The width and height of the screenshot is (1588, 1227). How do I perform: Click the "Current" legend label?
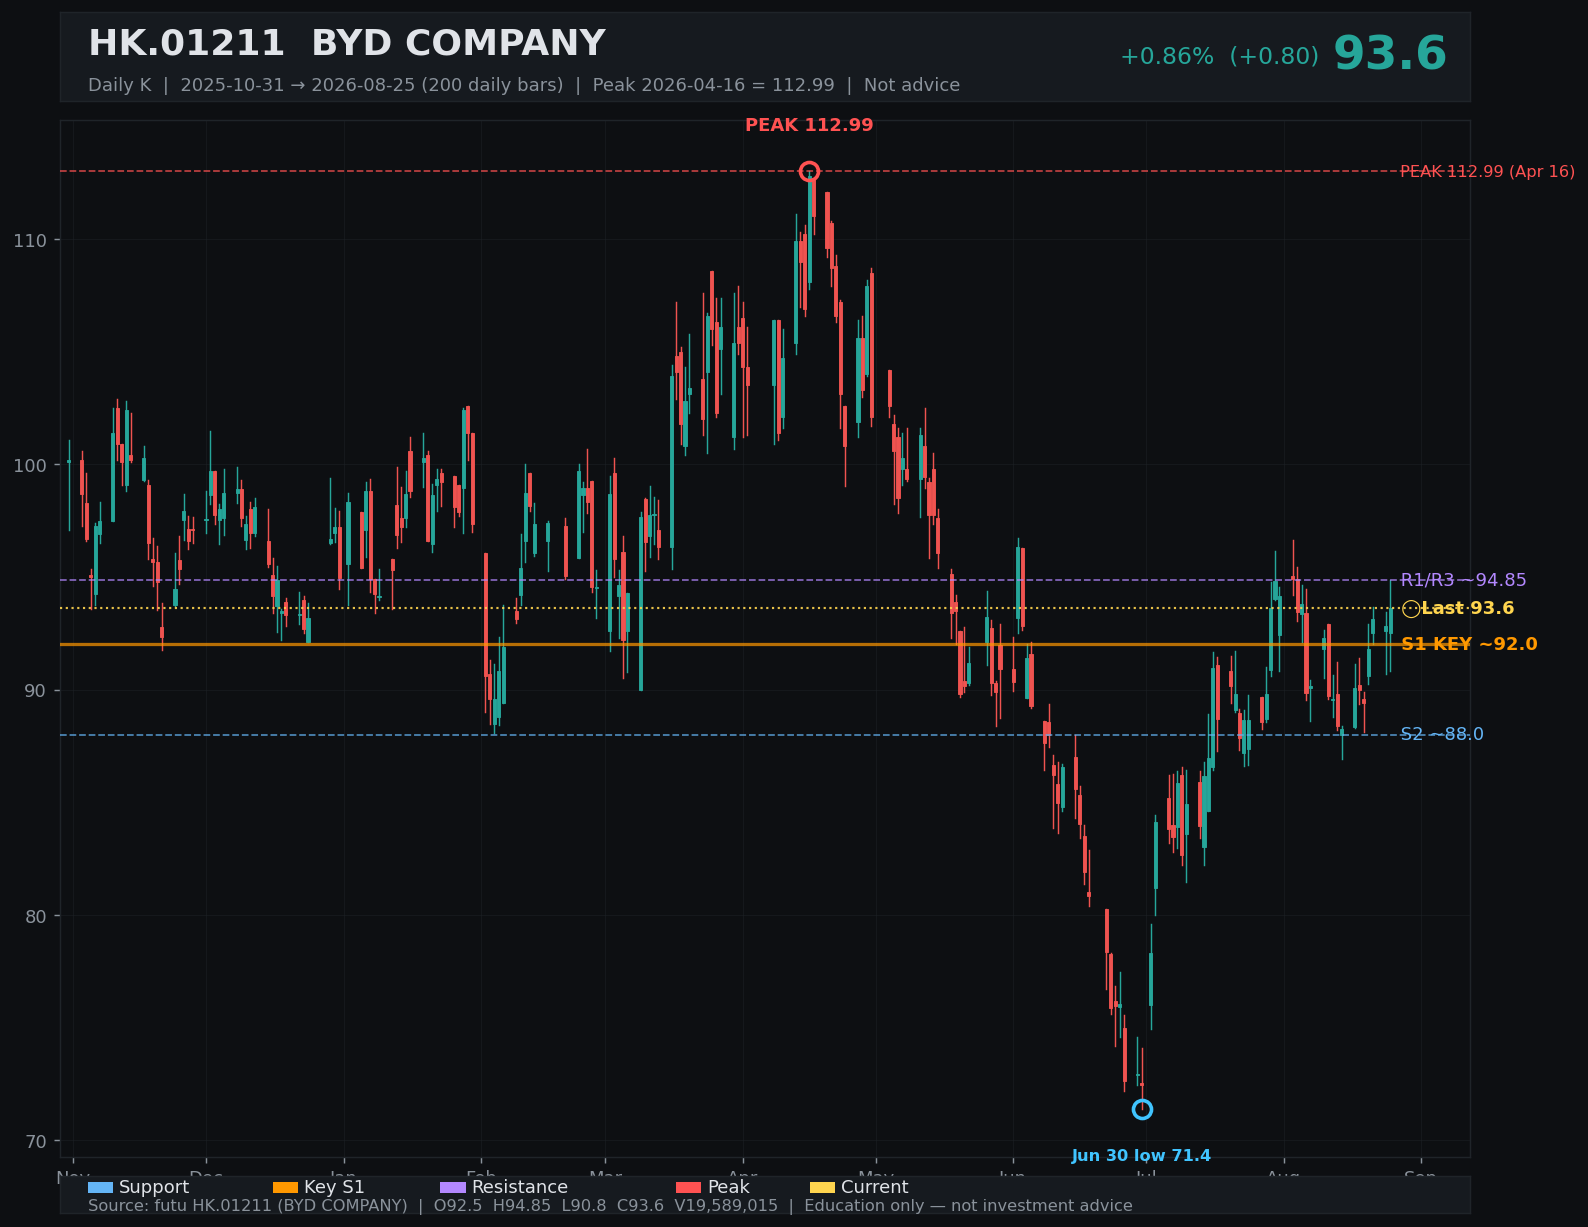click(875, 1187)
